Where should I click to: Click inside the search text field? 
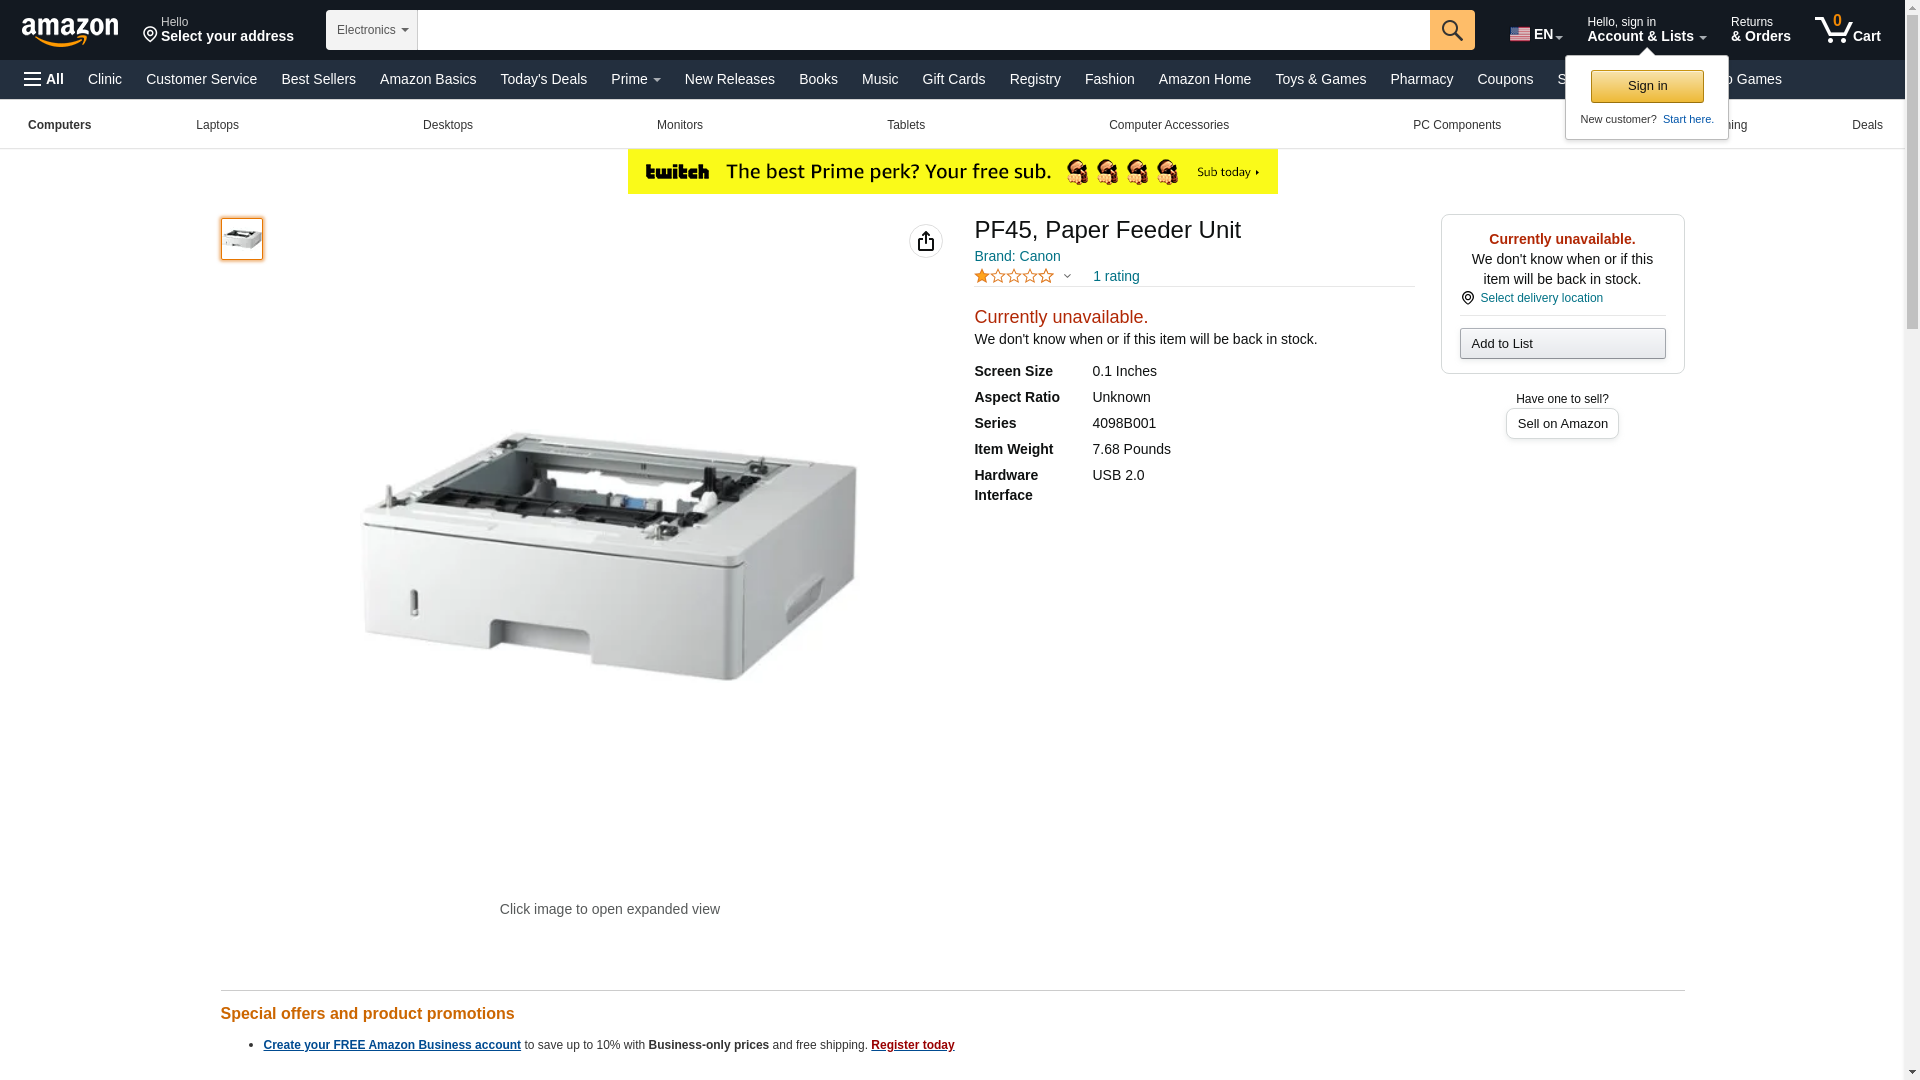pos(924,30)
